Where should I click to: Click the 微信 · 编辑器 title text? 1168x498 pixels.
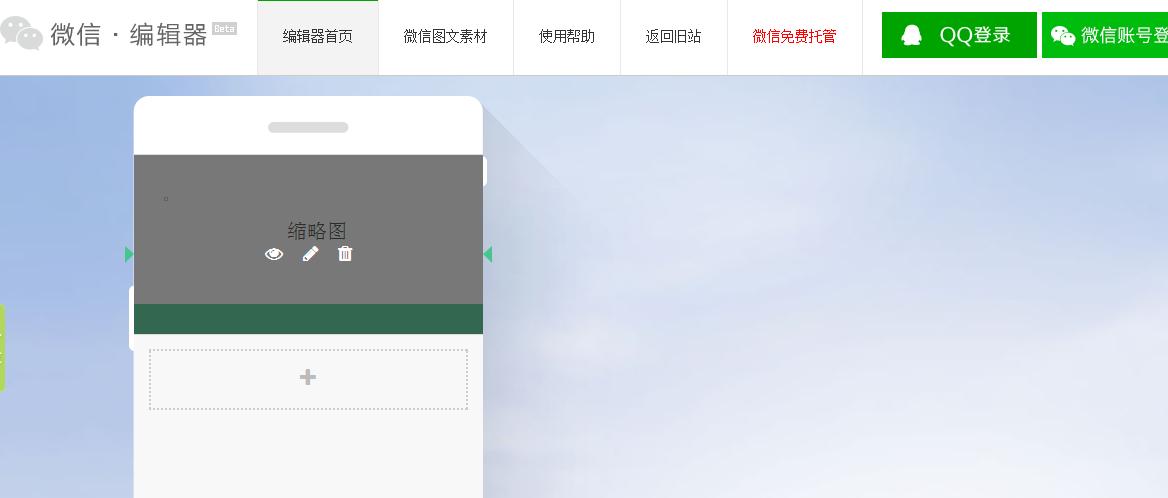pos(128,35)
